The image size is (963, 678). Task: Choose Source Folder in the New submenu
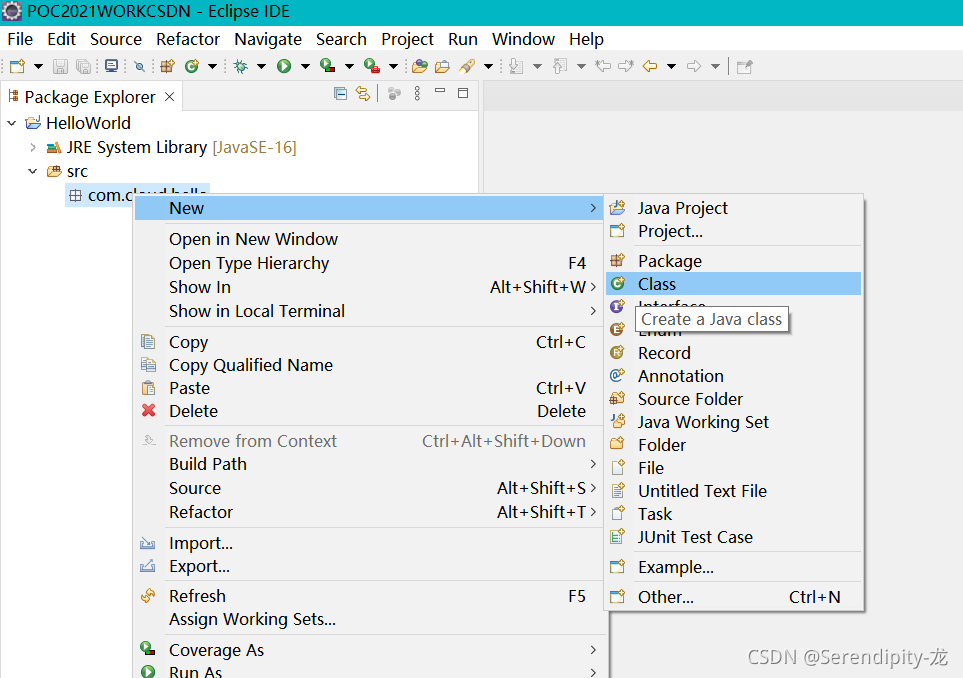pos(733,399)
